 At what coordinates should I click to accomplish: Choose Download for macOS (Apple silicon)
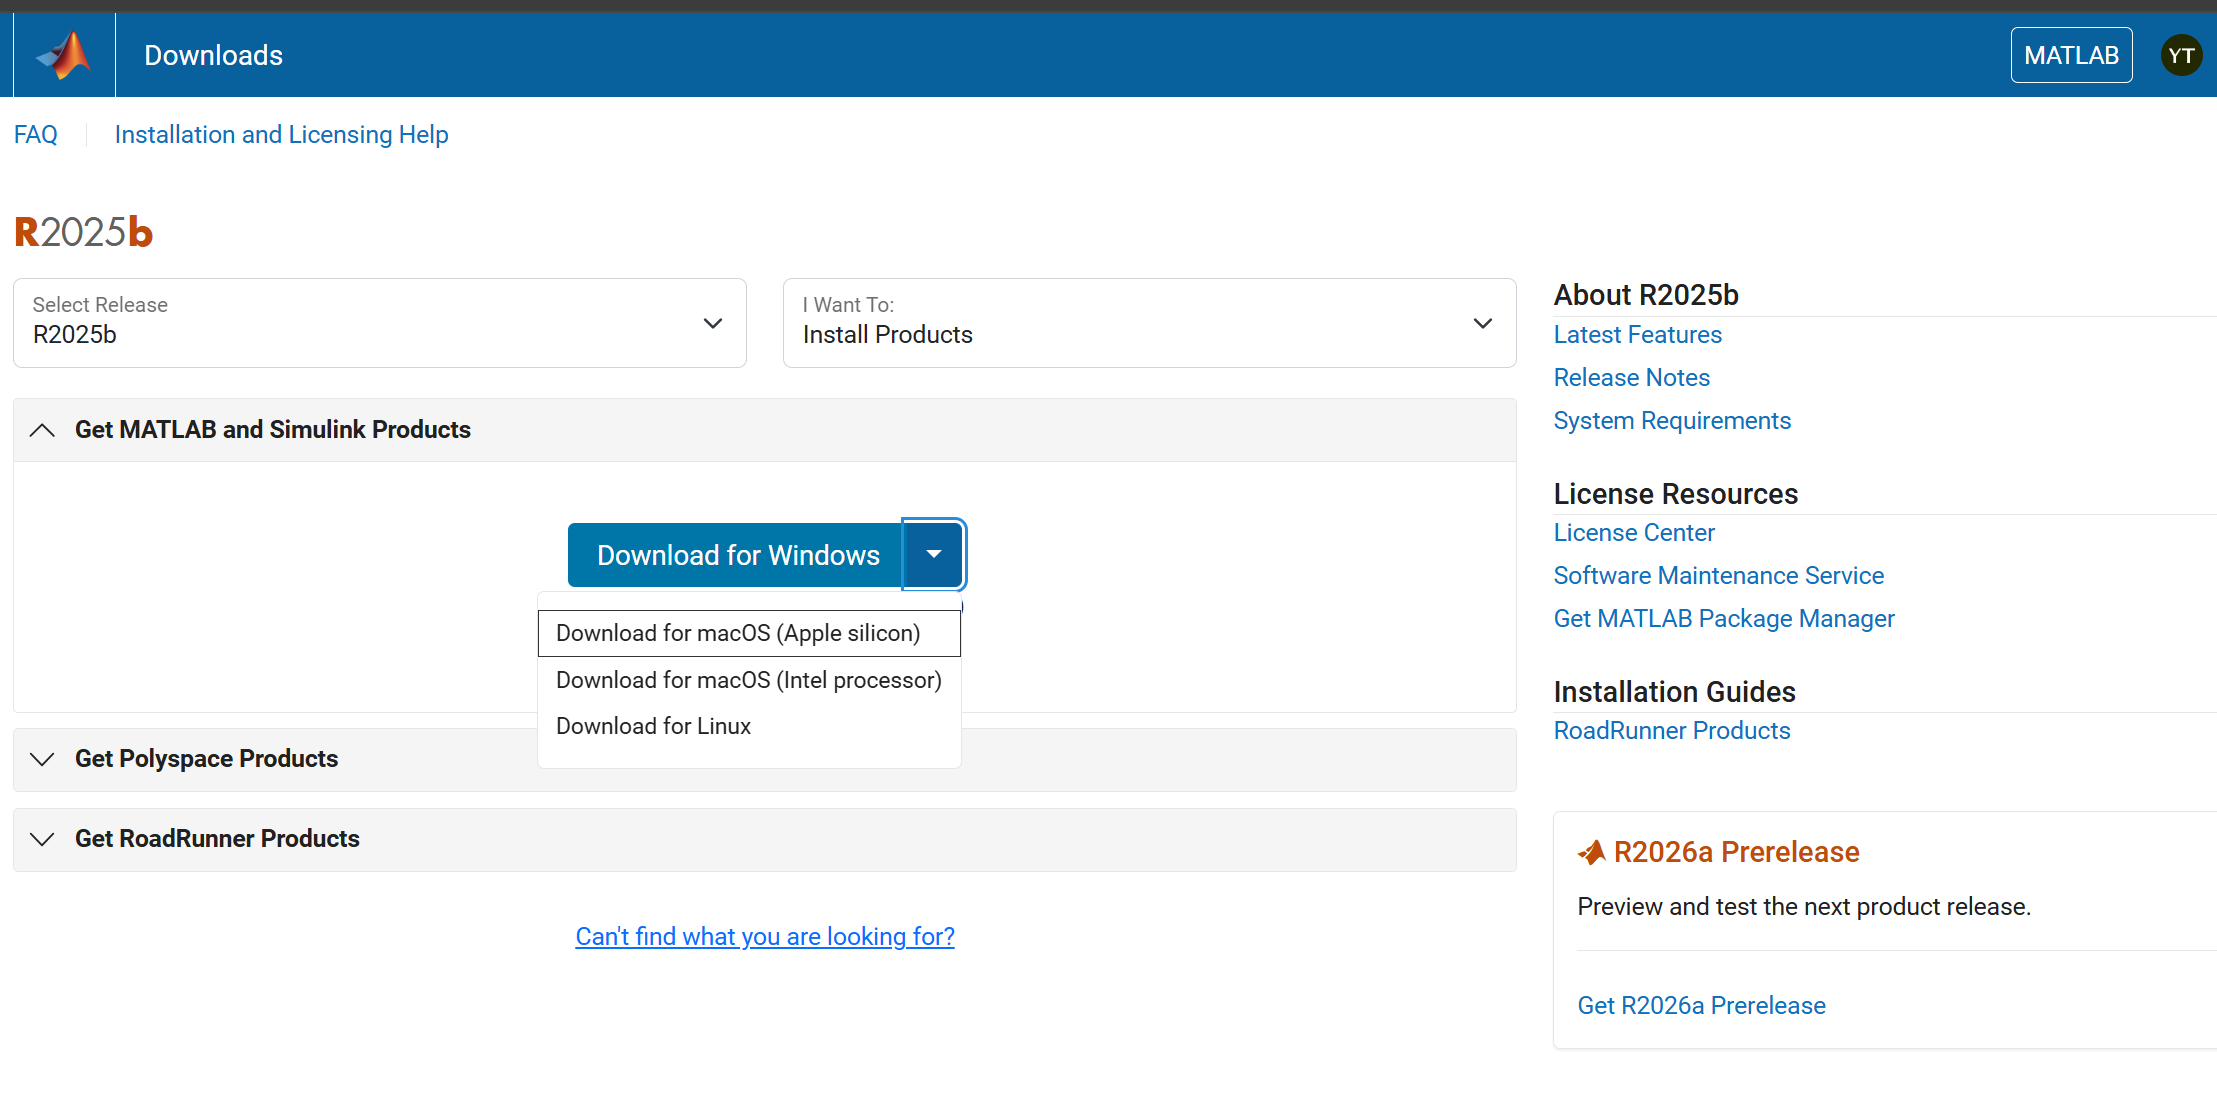pyautogui.click(x=738, y=633)
